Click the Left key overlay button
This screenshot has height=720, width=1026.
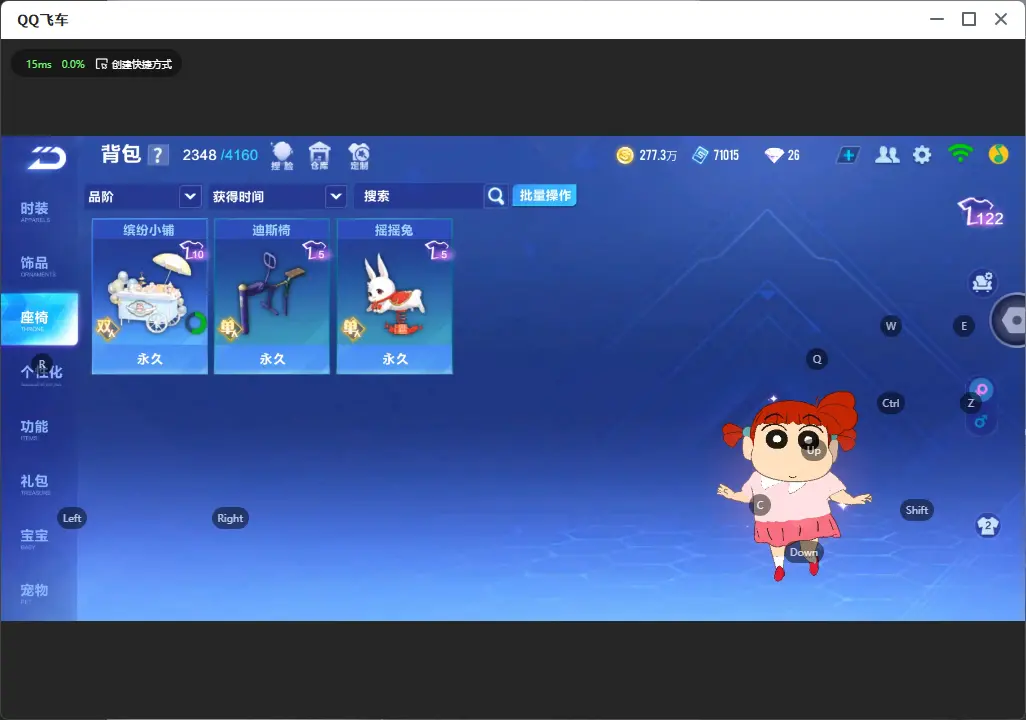pos(72,518)
